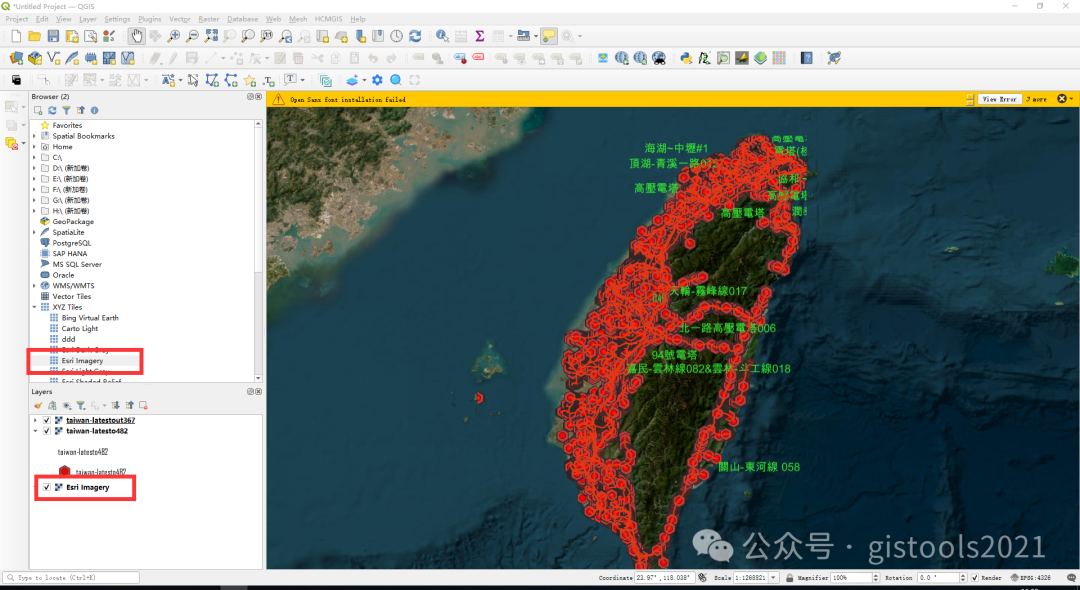Open the Data Source Manager
The width and height of the screenshot is (1080, 590).
[x=17, y=59]
